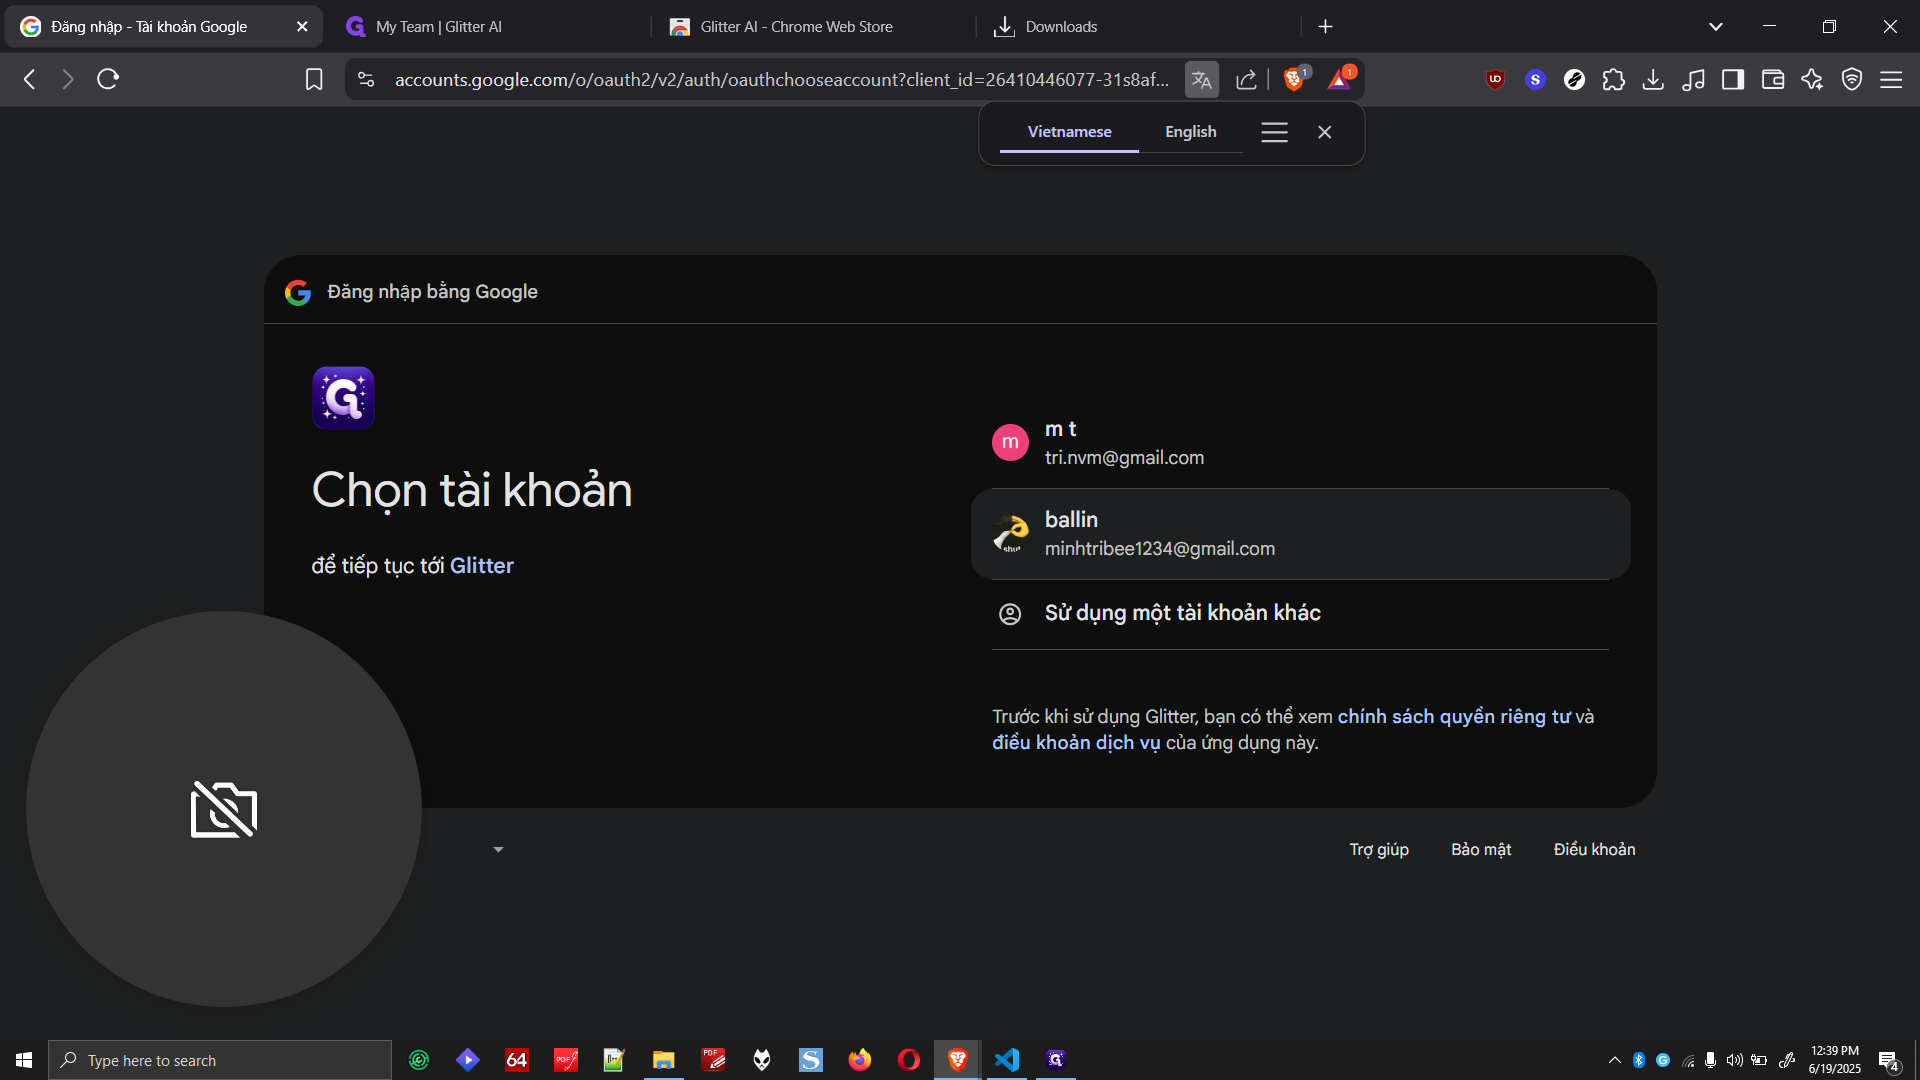Open the volume control in system tray
1920x1080 pixels.
1734,1060
